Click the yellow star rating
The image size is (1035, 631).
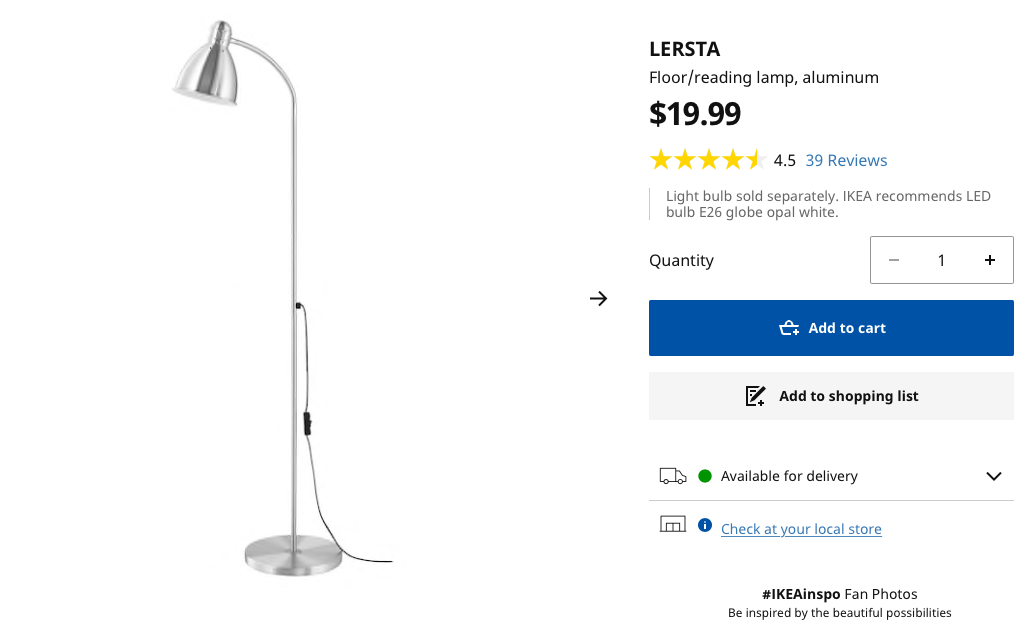[x=707, y=160]
